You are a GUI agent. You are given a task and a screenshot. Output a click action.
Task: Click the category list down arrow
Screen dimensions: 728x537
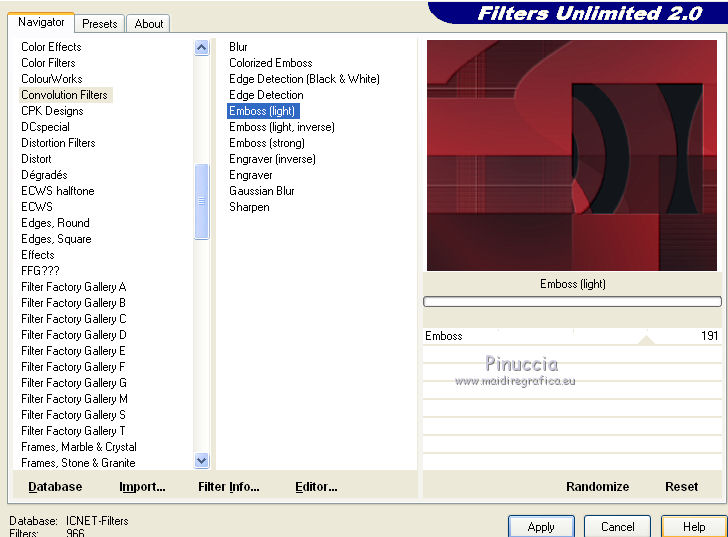point(202,461)
